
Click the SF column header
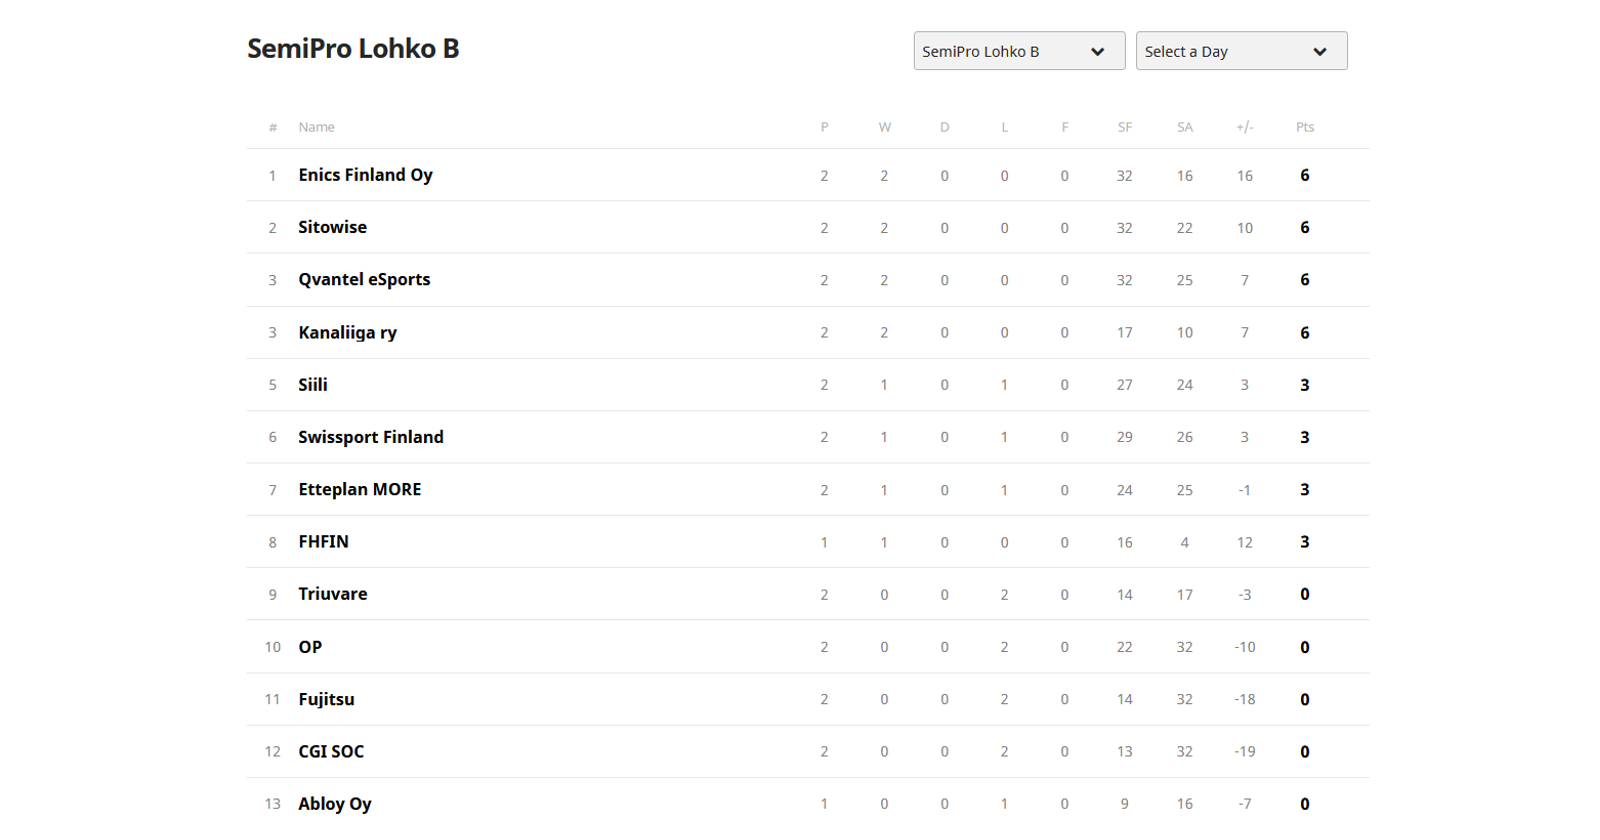(1124, 127)
